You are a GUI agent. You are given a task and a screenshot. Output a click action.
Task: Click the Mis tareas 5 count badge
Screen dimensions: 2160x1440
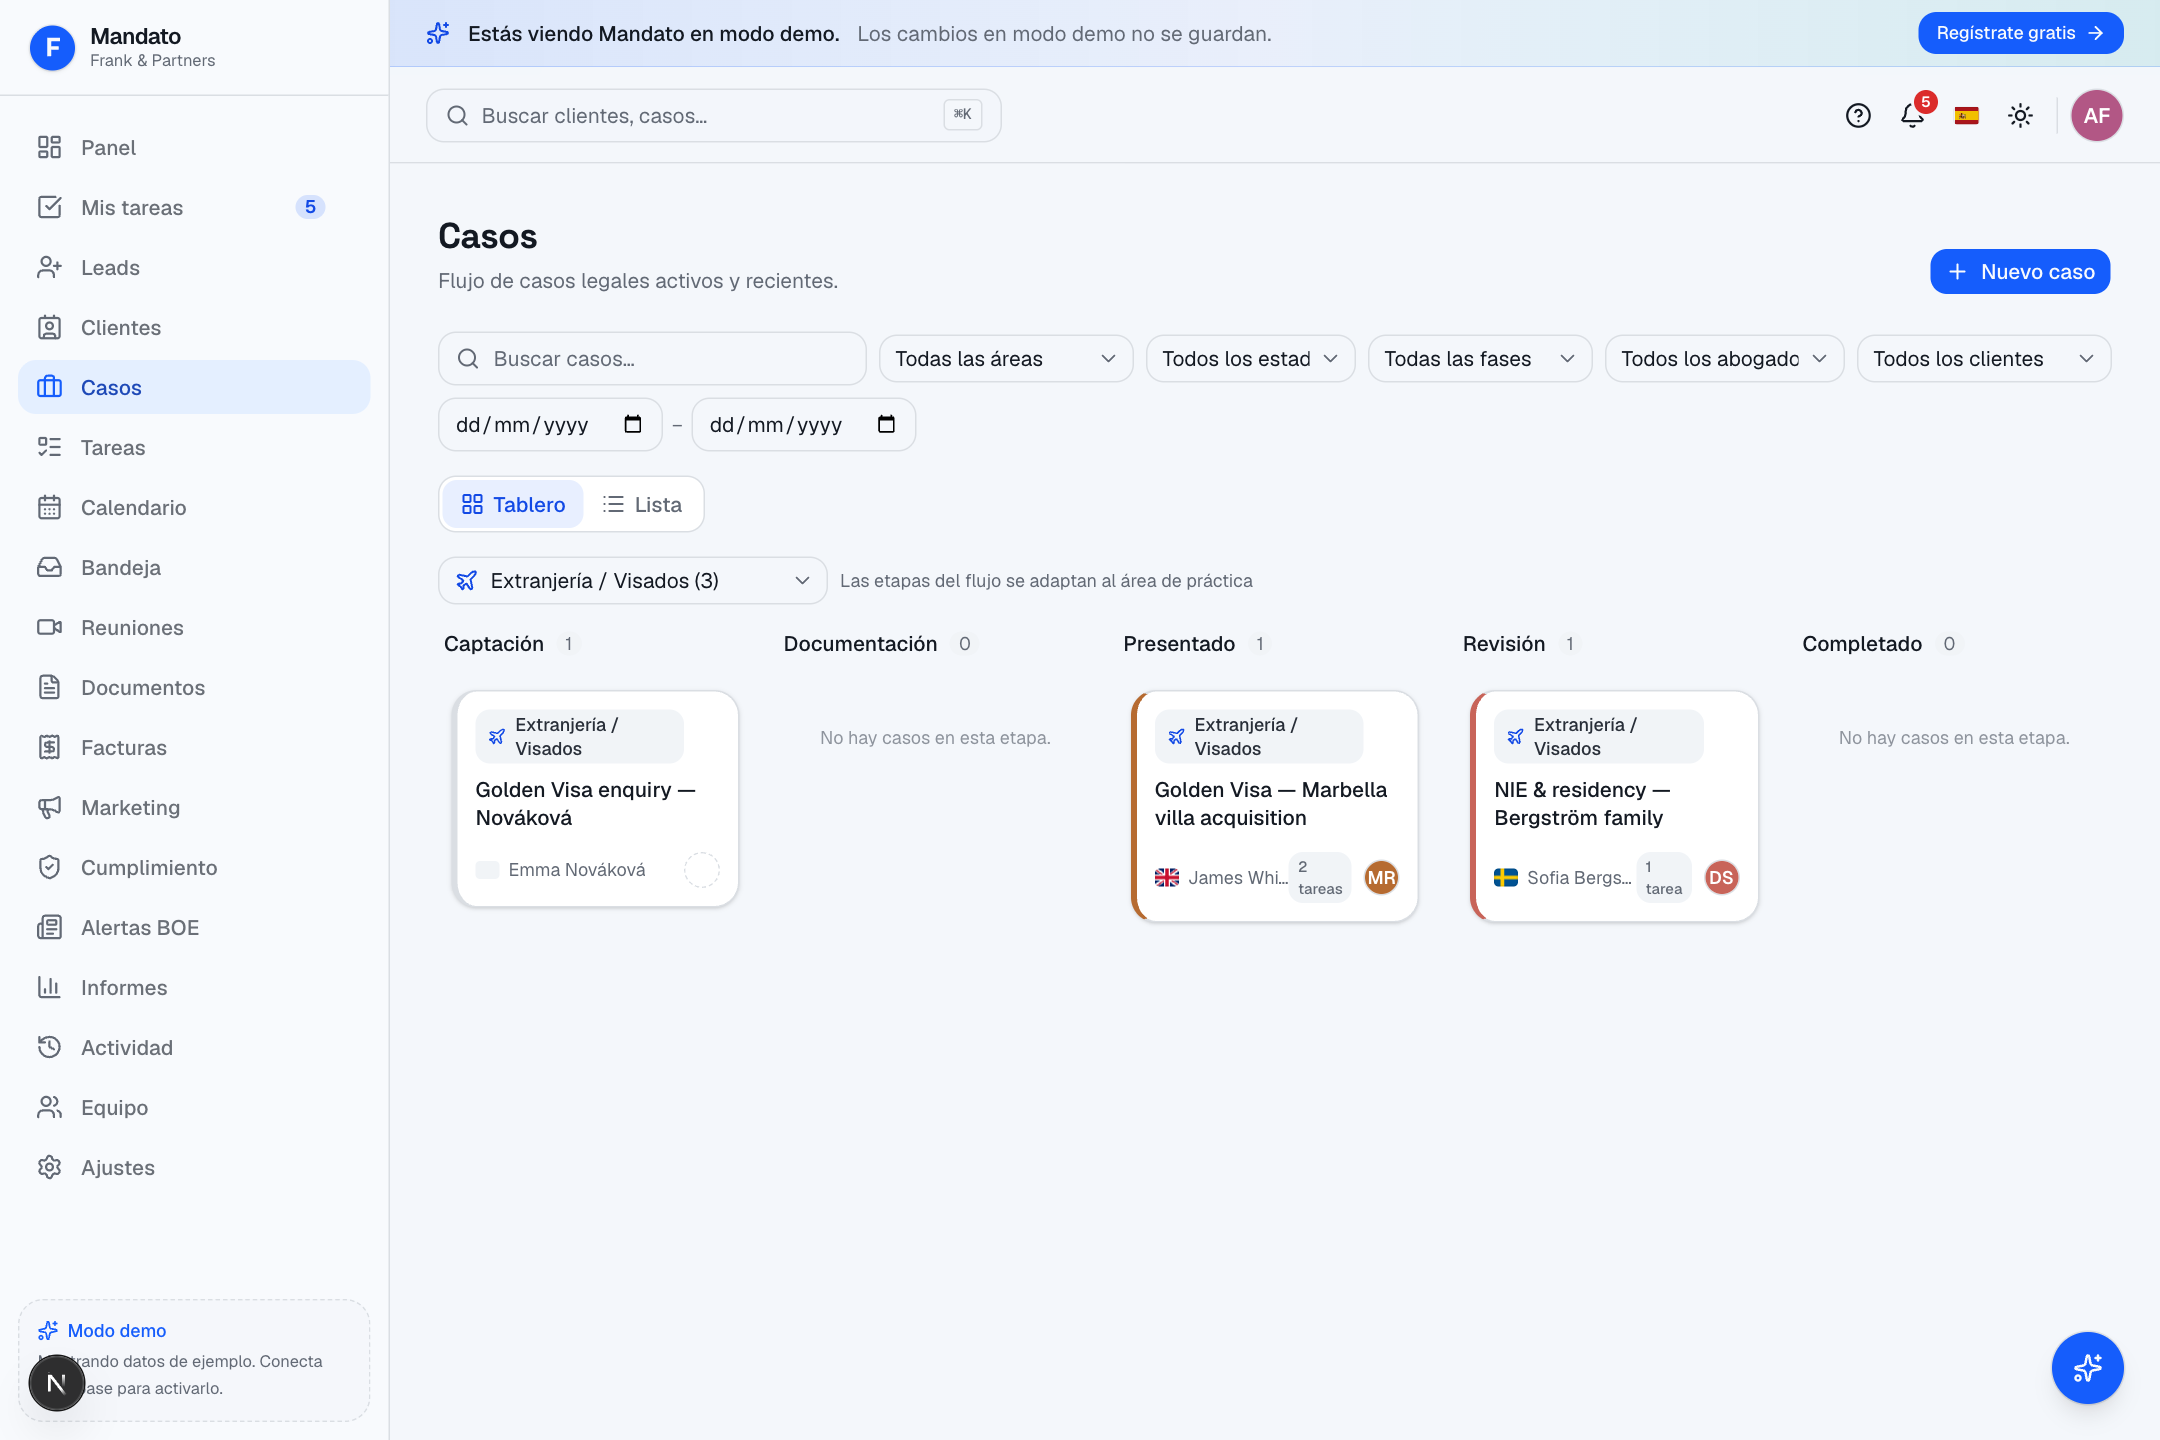coord(310,207)
